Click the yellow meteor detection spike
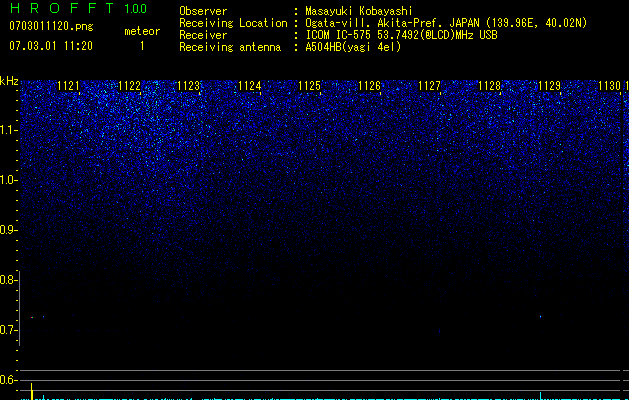629x400 pixels. pyautogui.click(x=32, y=391)
